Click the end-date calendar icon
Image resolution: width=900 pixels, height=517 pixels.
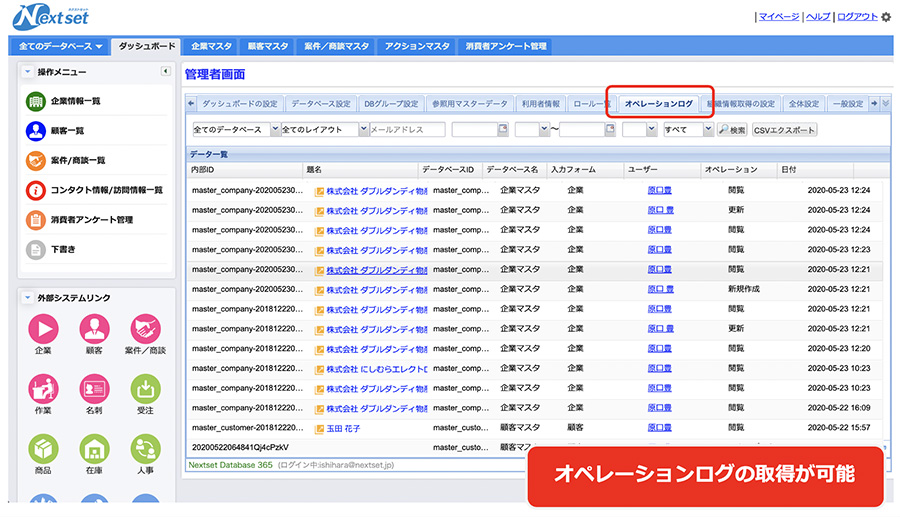pyautogui.click(x=610, y=129)
